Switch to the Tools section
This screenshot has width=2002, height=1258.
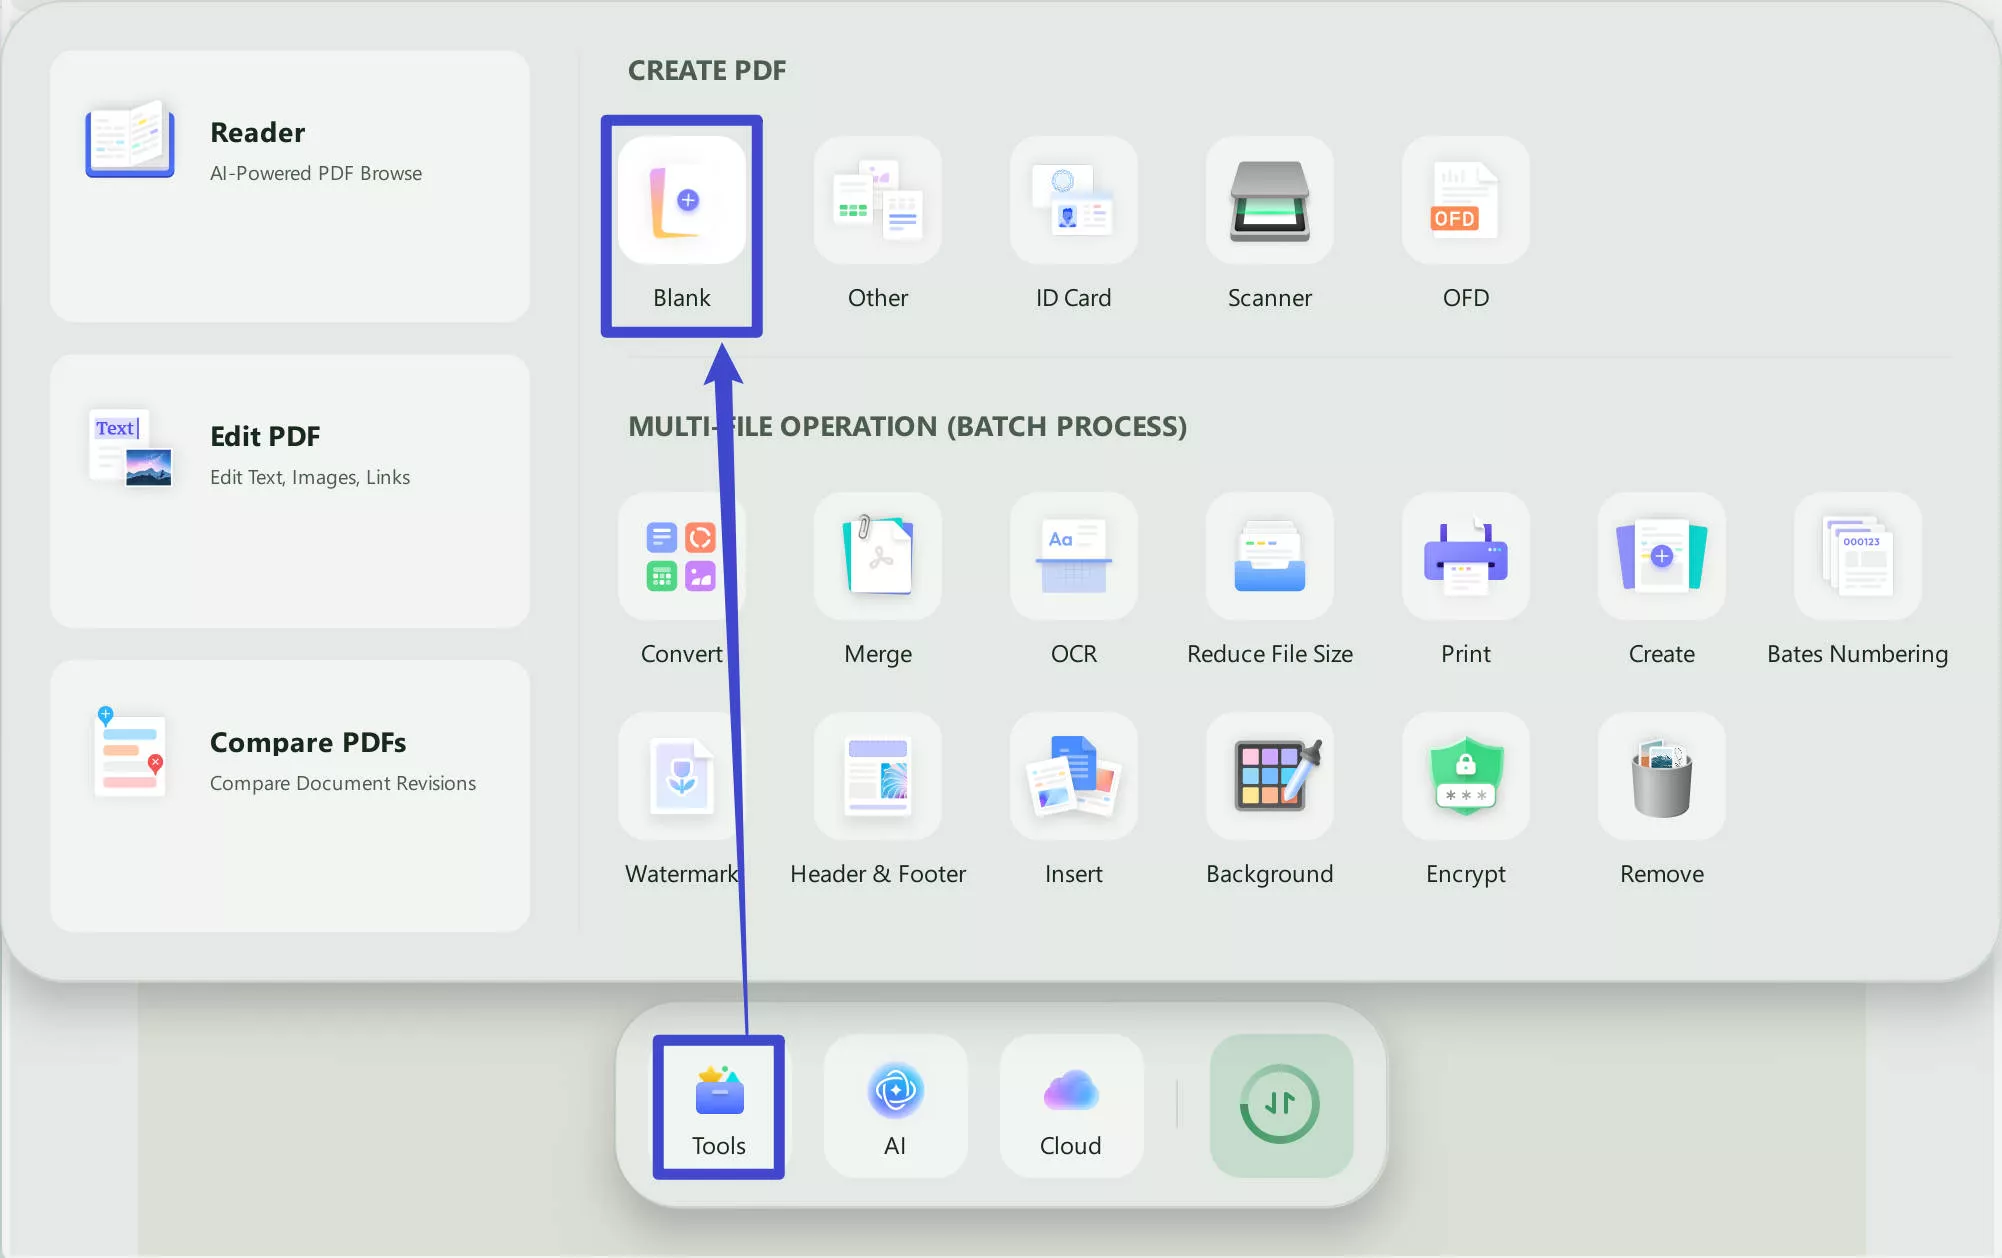pyautogui.click(x=717, y=1107)
